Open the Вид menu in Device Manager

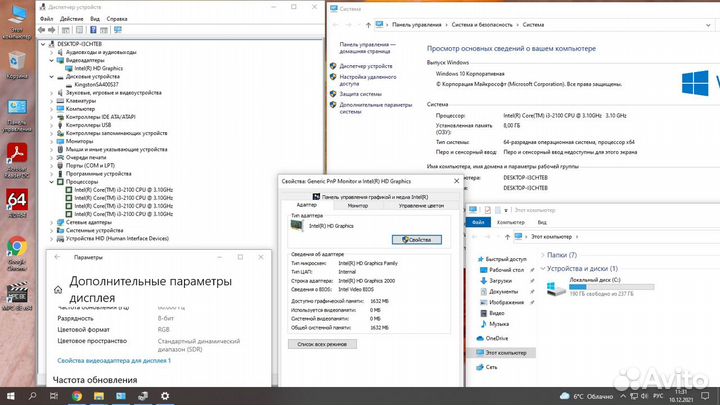pos(95,19)
